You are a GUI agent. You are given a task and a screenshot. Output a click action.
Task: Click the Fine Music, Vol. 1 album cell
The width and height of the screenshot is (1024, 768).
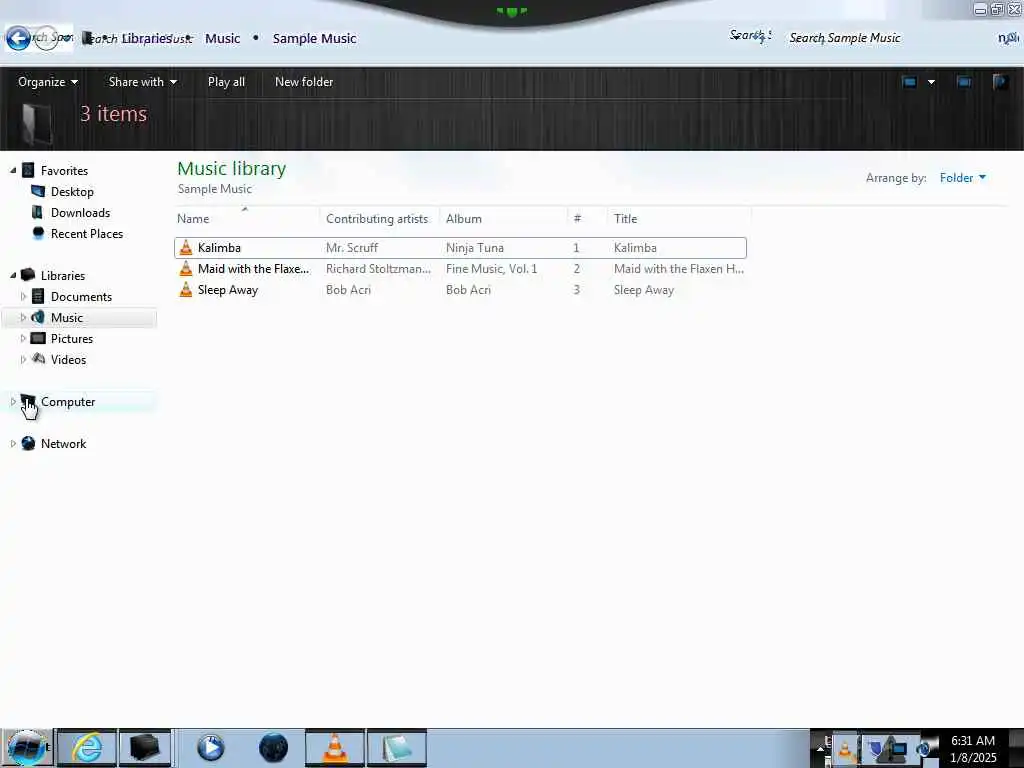492,268
